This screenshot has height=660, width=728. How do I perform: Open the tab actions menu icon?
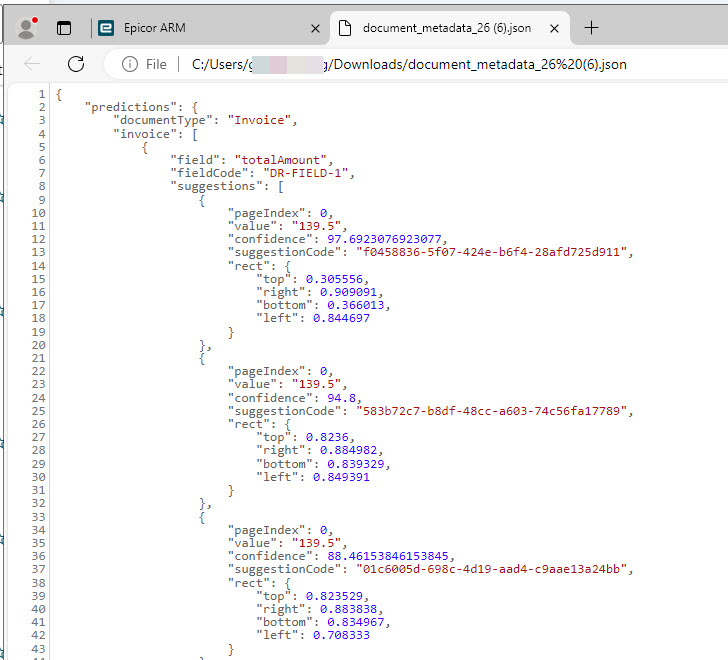pyautogui.click(x=64, y=28)
